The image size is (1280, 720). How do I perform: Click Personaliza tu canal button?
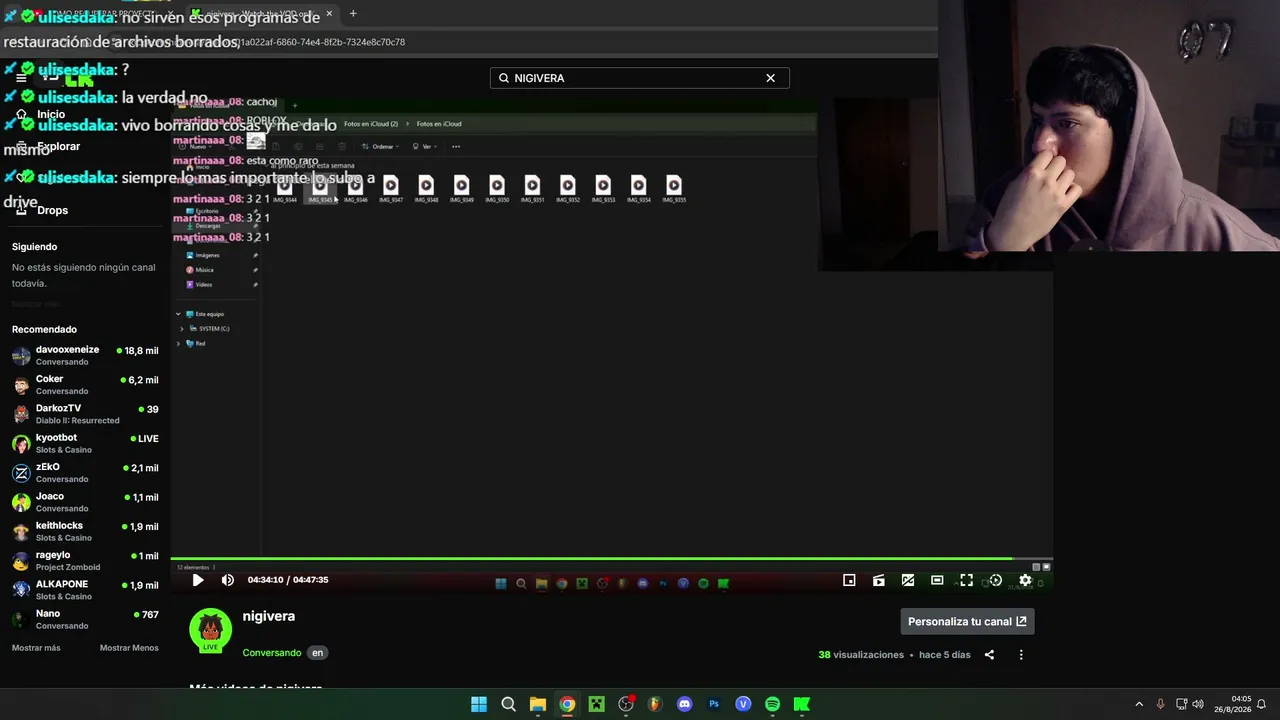tap(967, 621)
